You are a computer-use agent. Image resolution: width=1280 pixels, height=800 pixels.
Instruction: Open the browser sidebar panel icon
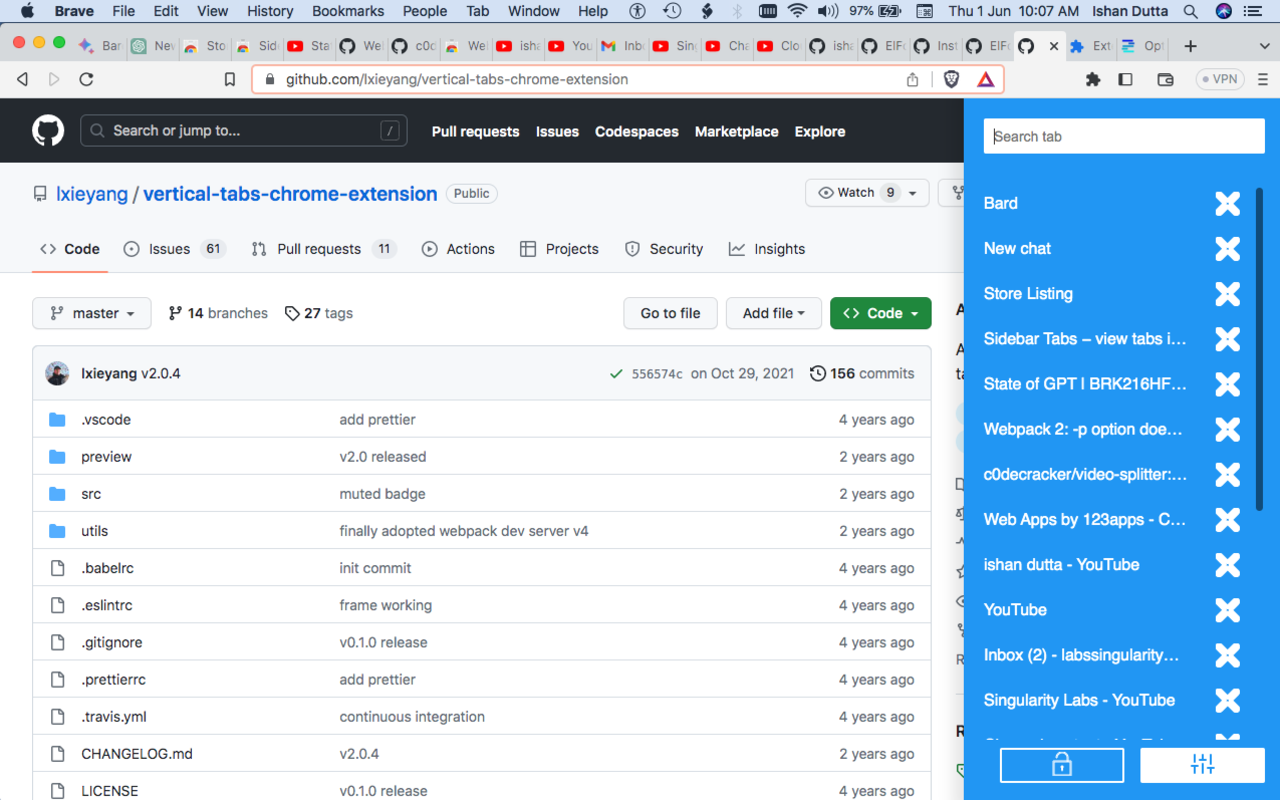(1126, 78)
